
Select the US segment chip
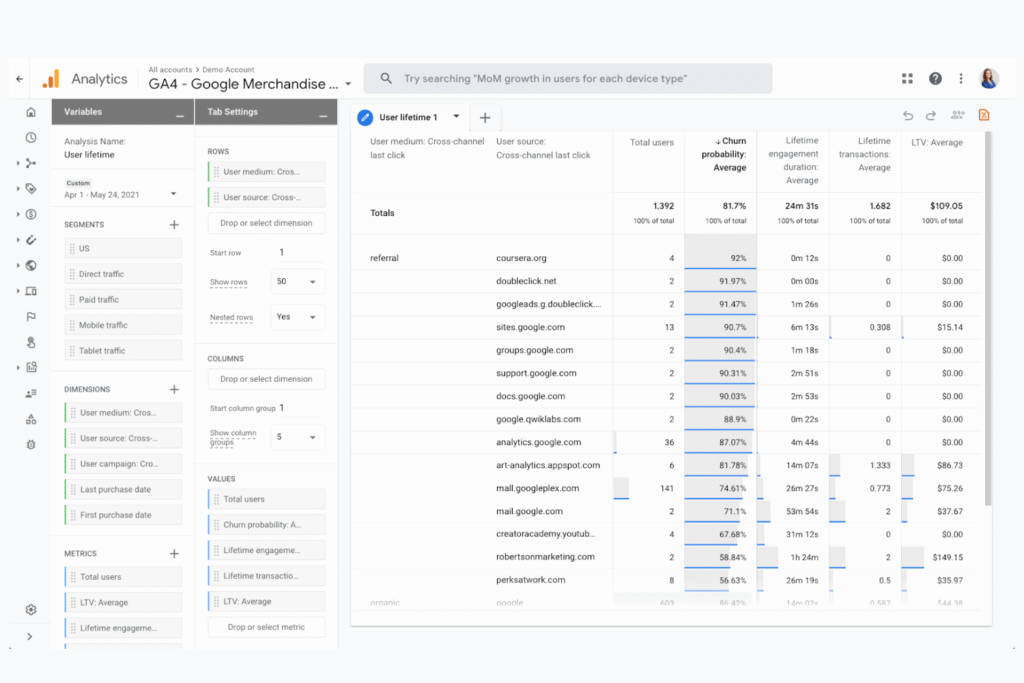[x=123, y=248]
